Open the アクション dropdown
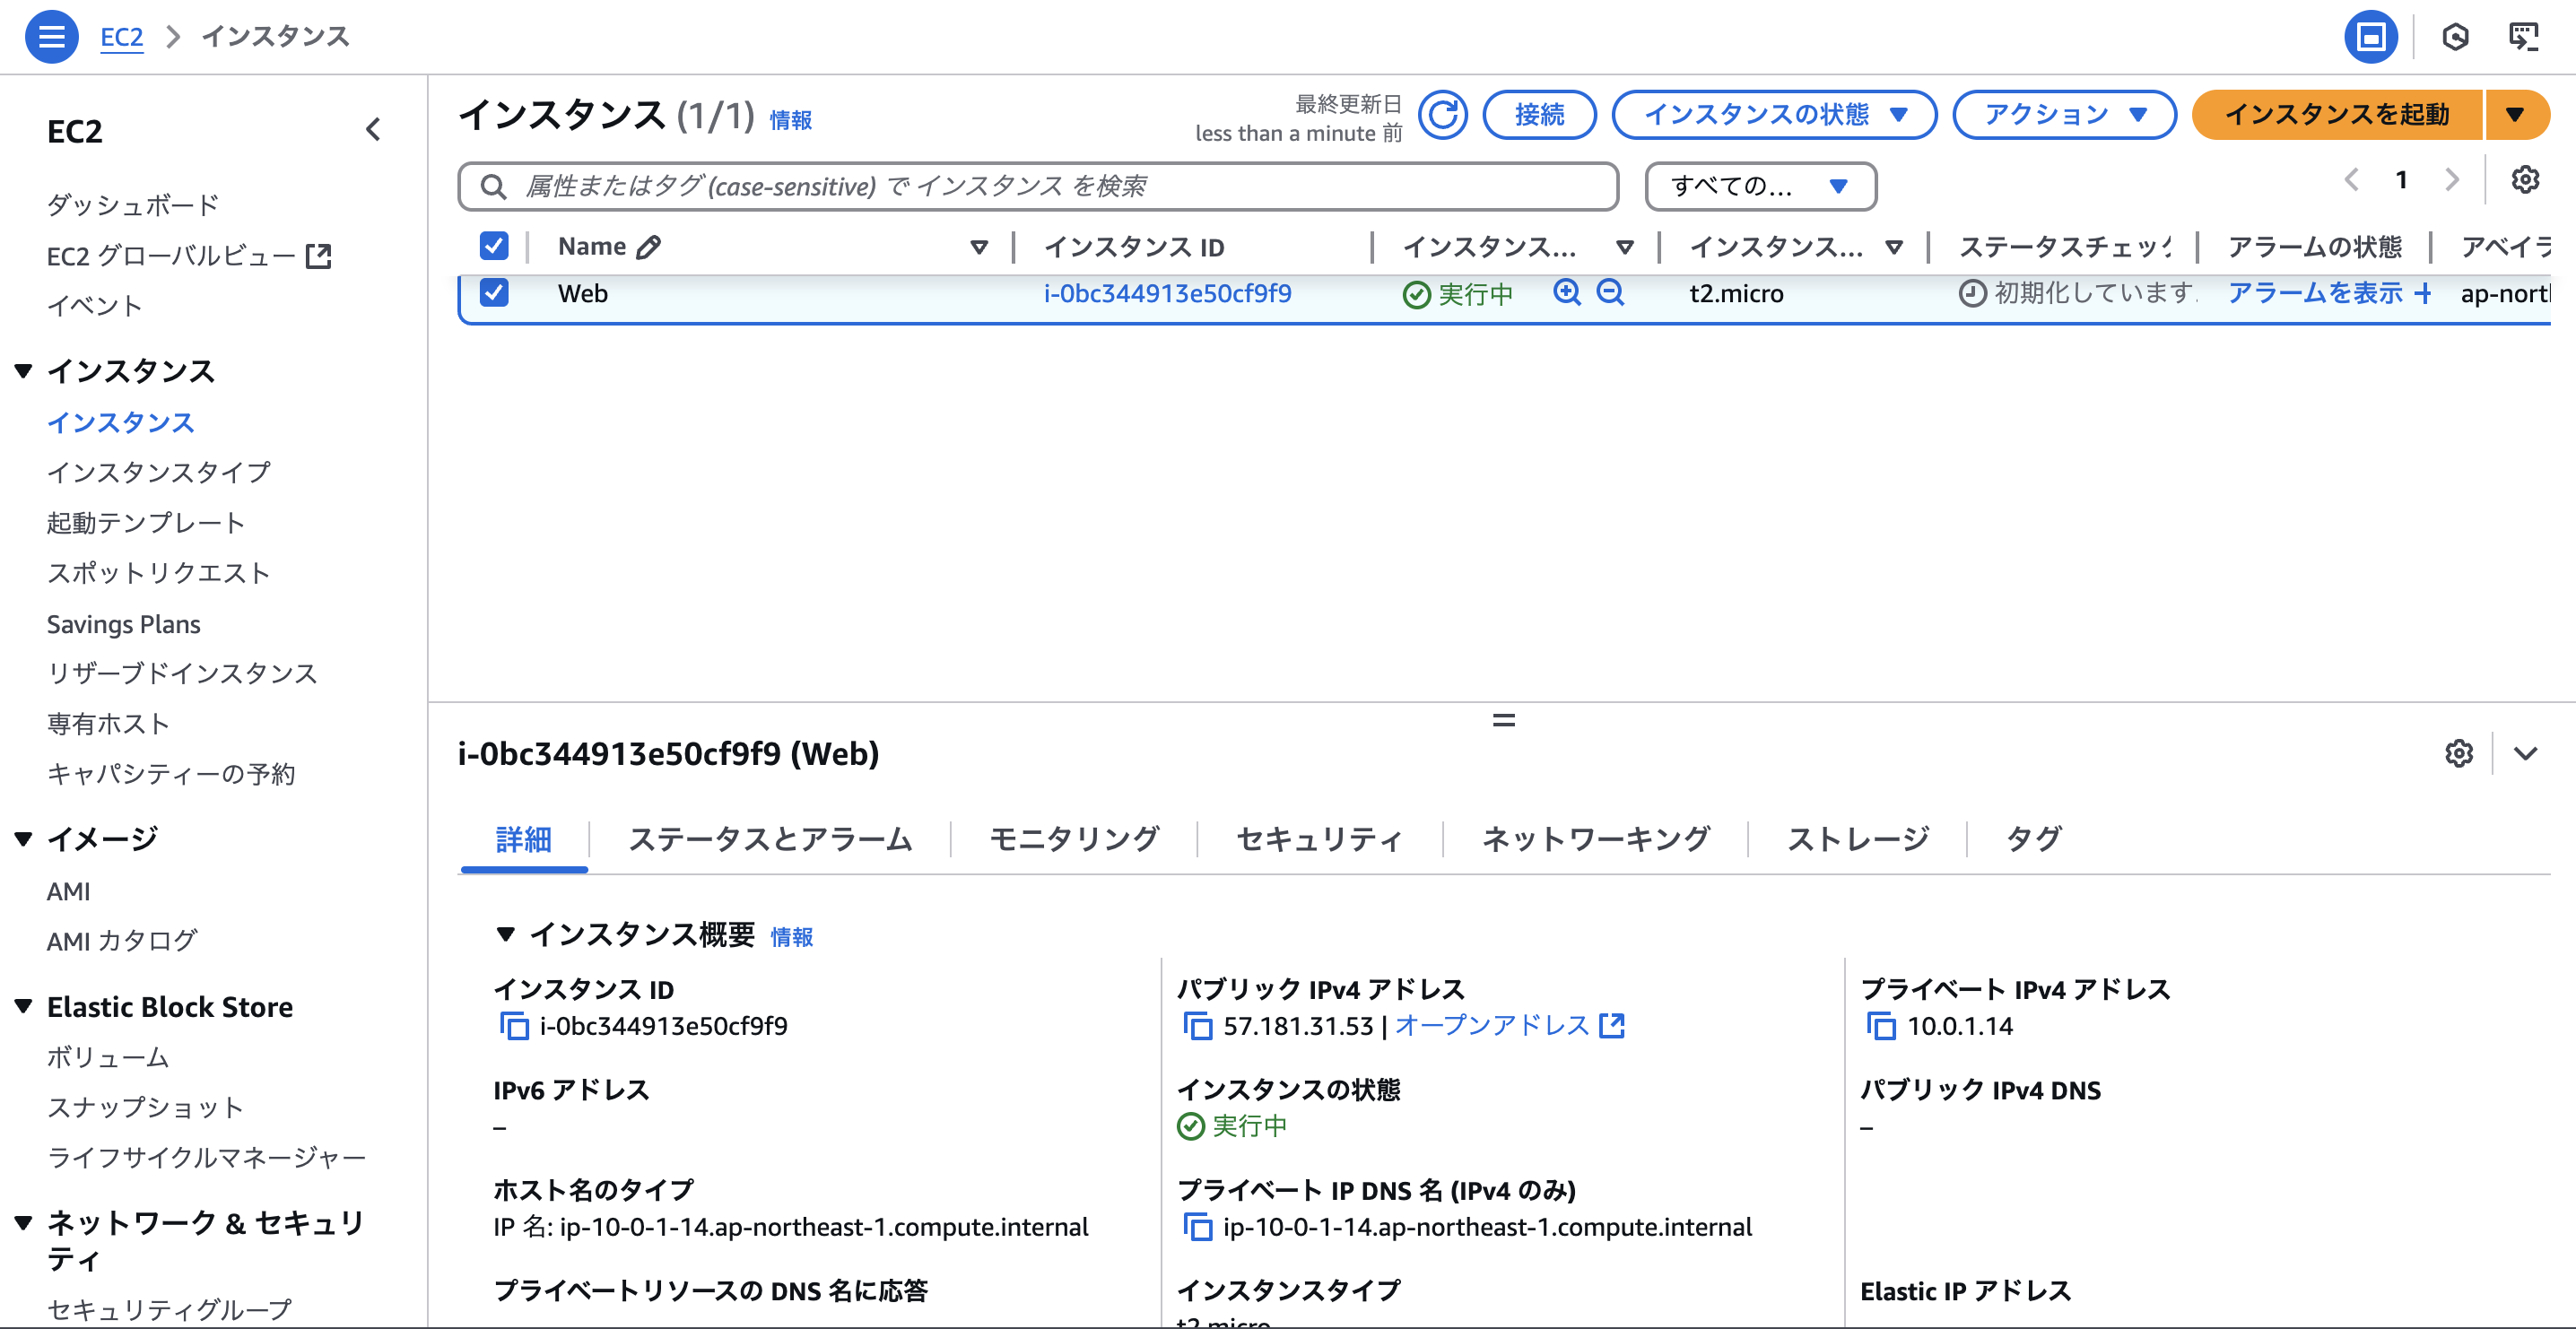Viewport: 2576px width, 1329px height. [2064, 115]
